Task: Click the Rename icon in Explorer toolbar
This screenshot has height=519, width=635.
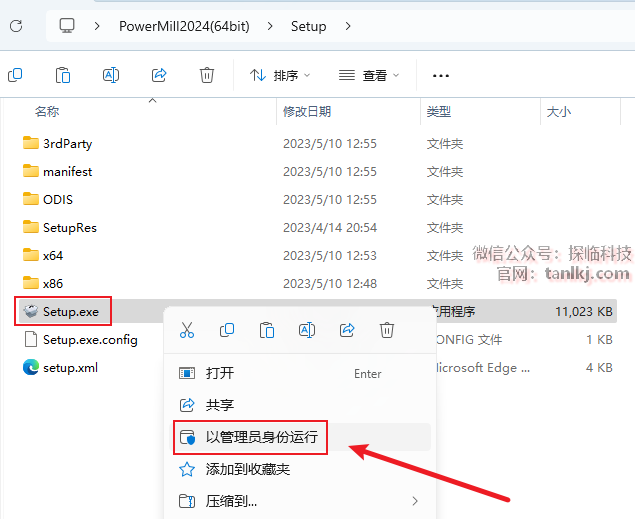Action: [111, 75]
